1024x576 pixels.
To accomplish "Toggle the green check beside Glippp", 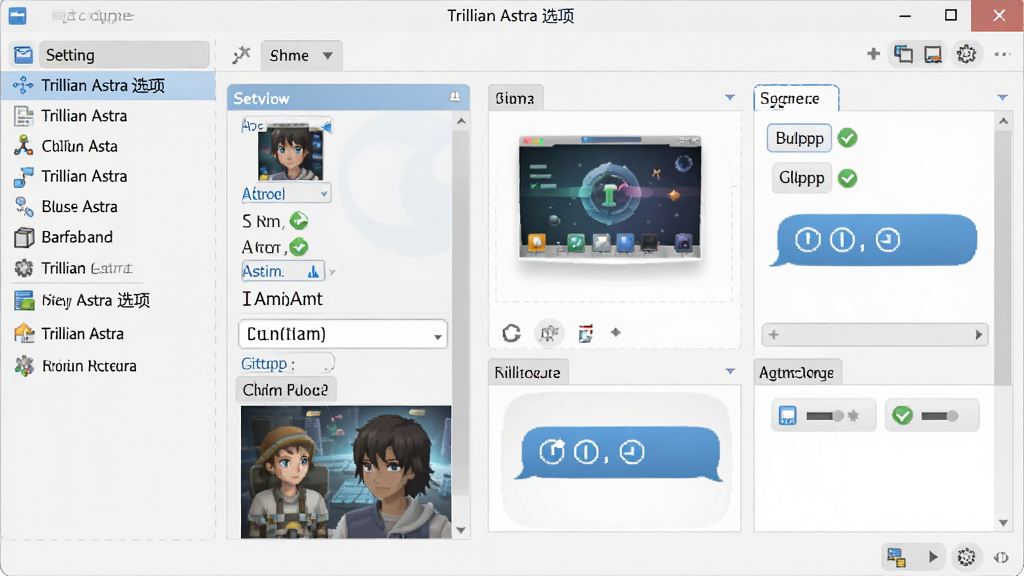I will [x=848, y=178].
